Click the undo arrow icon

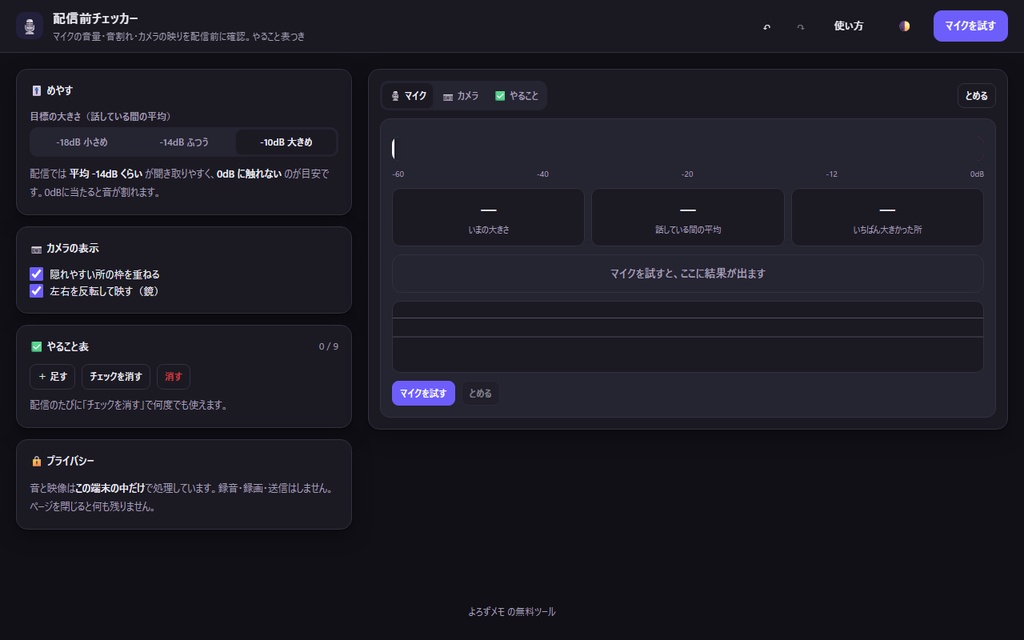click(767, 27)
